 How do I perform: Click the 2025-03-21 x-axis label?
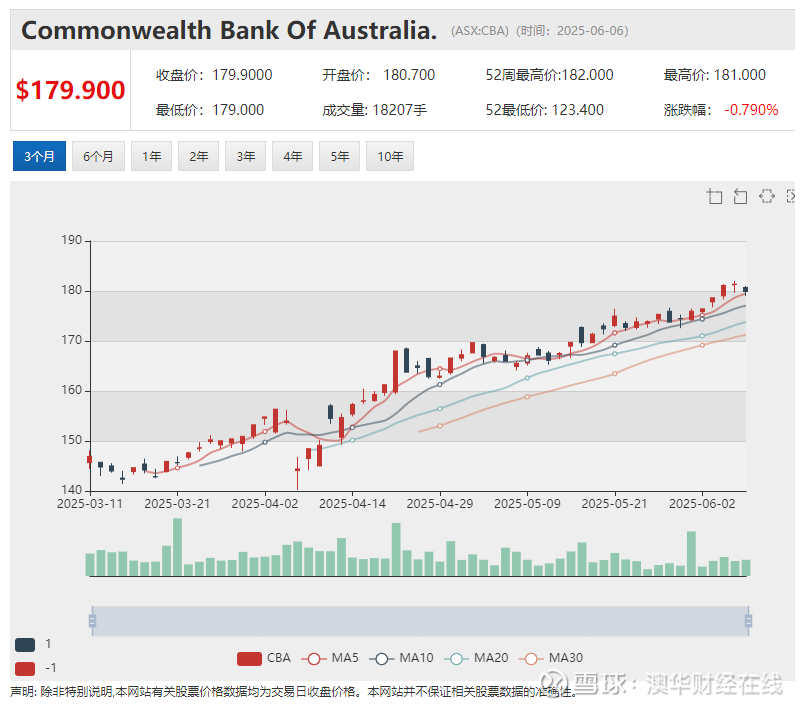click(x=177, y=504)
